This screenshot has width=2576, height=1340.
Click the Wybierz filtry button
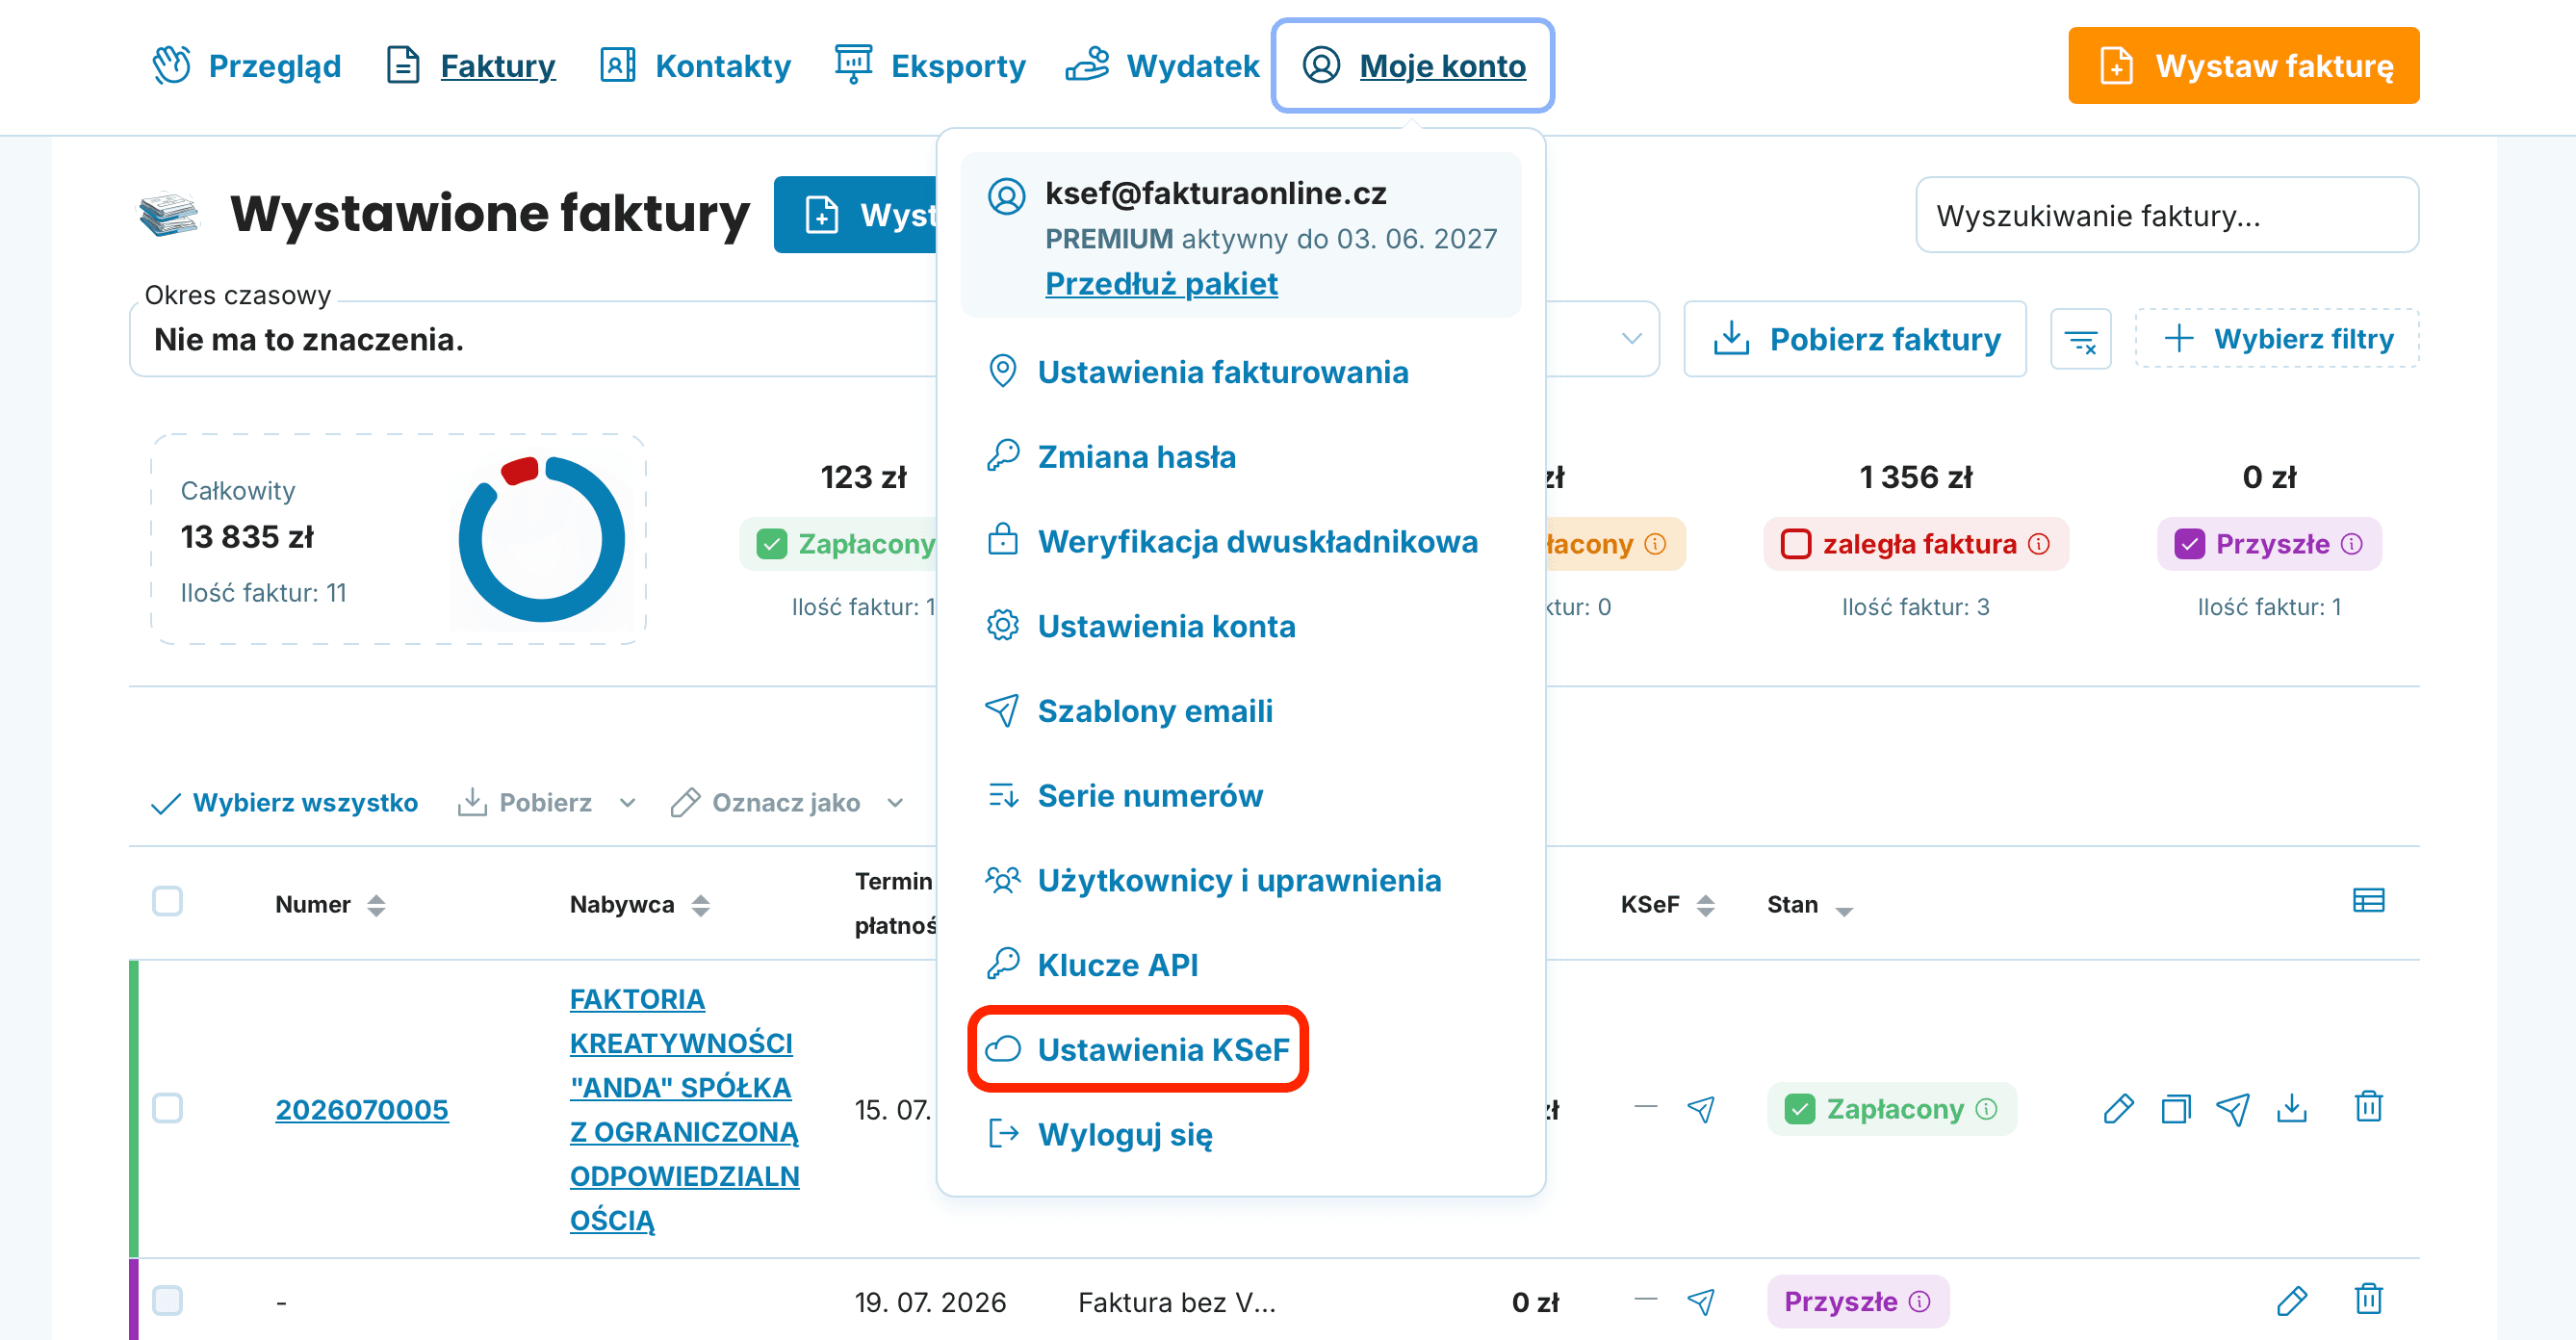point(2277,339)
